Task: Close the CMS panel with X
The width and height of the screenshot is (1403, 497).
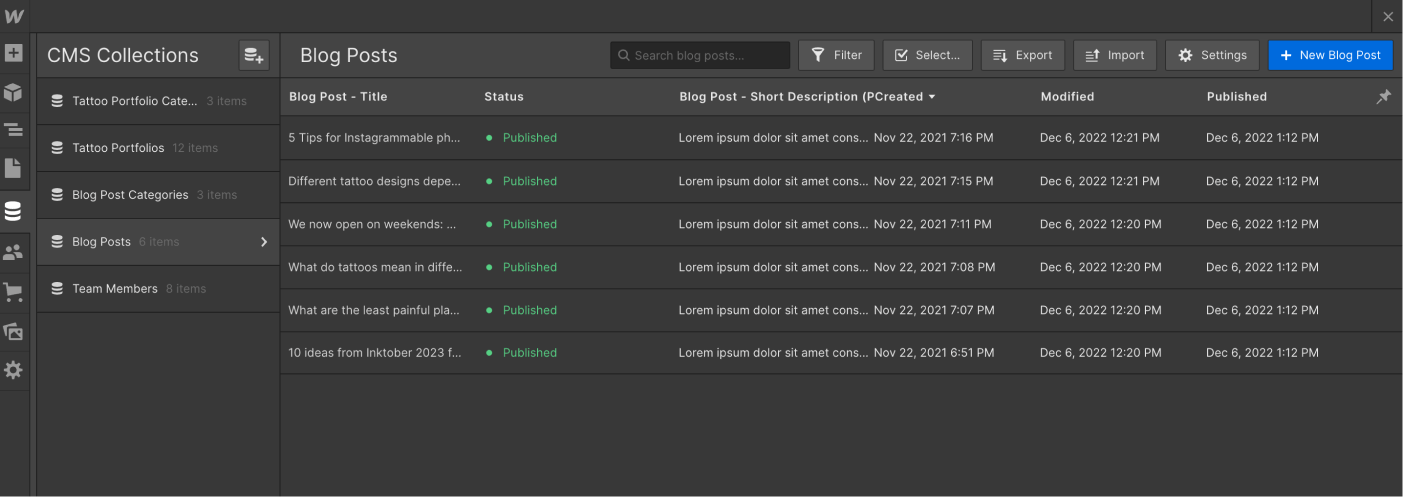Action: point(1388,17)
